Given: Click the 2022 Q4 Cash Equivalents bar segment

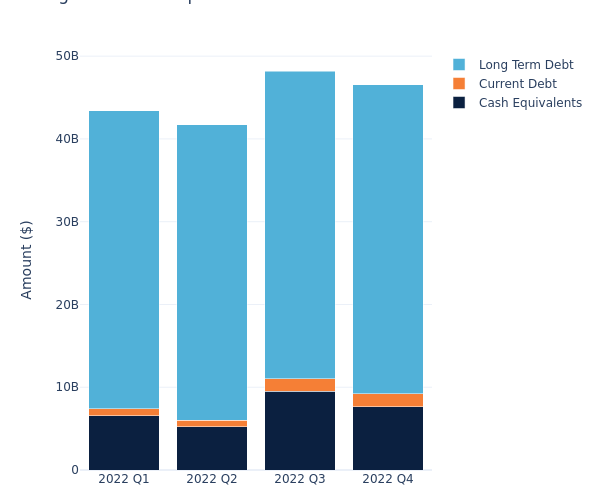Looking at the screenshot, I should [x=388, y=438].
